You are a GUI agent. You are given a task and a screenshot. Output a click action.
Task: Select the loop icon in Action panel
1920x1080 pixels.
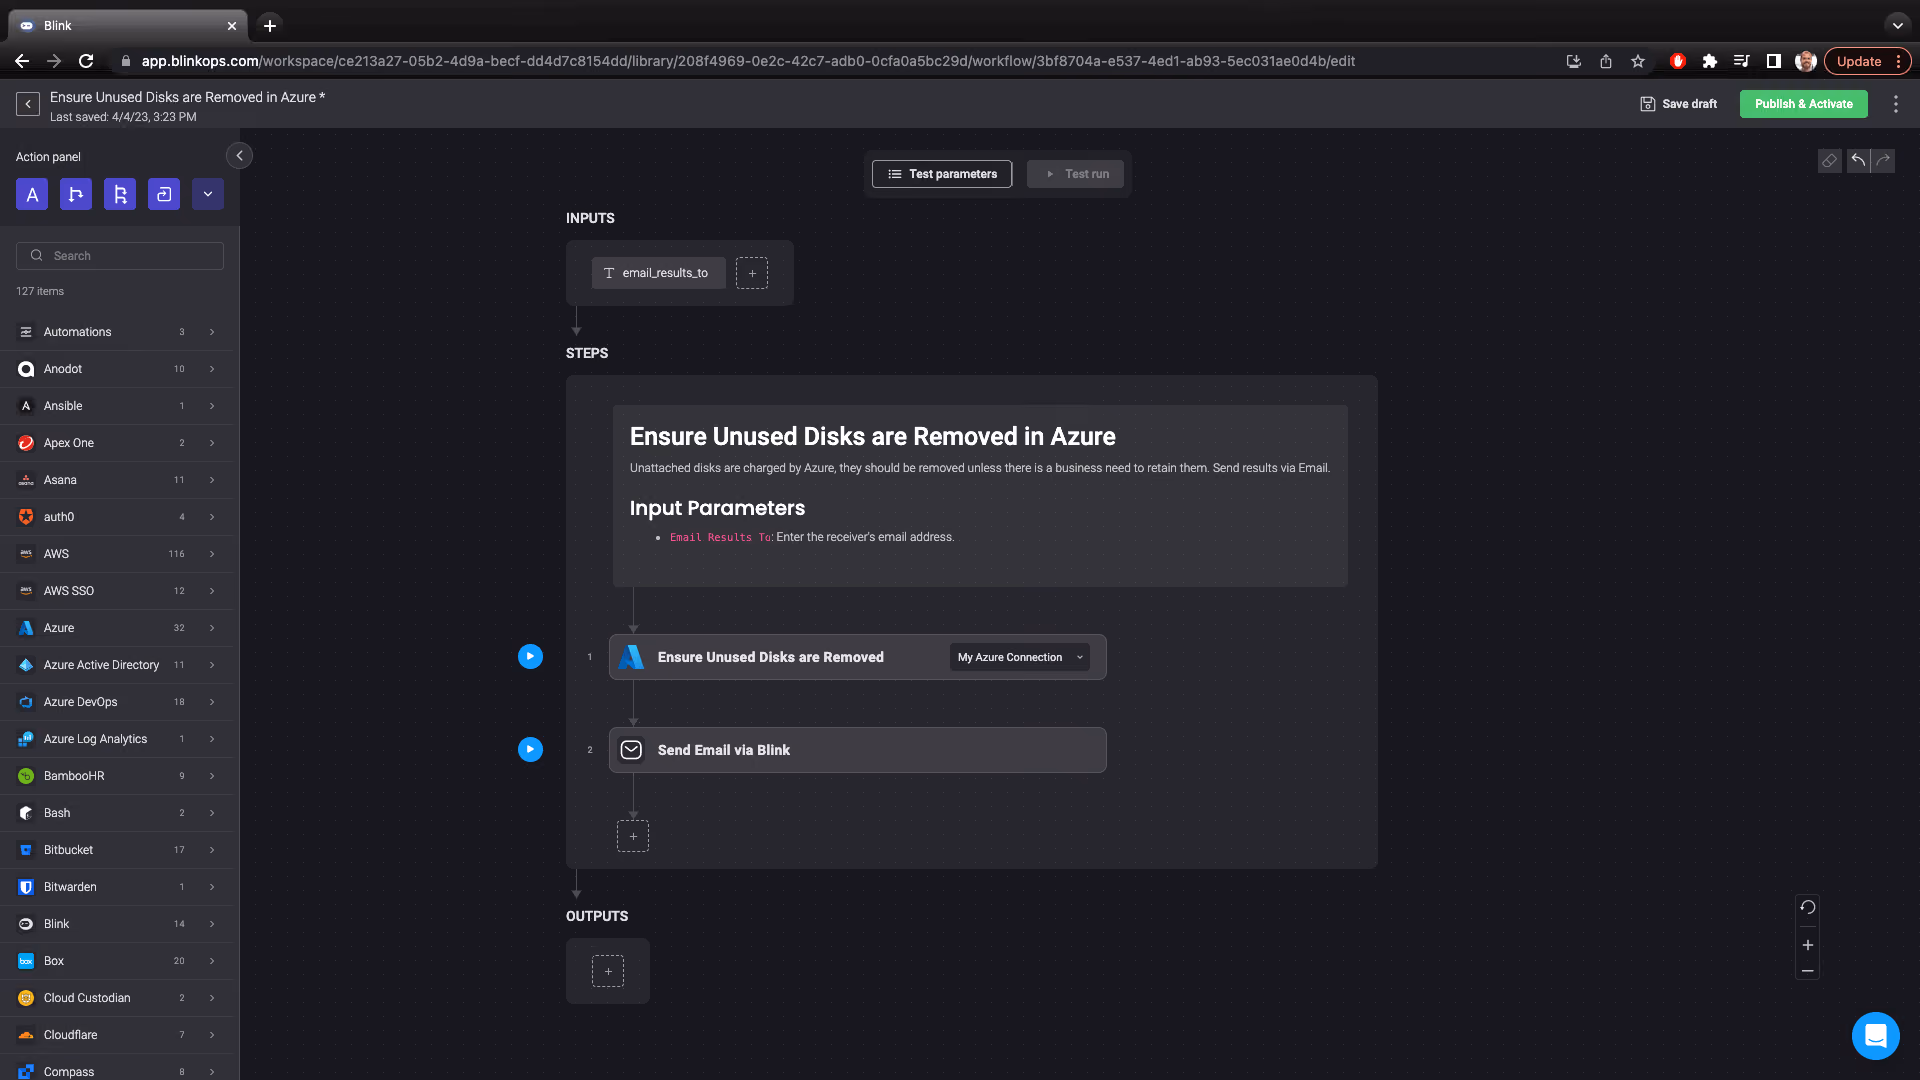[164, 194]
